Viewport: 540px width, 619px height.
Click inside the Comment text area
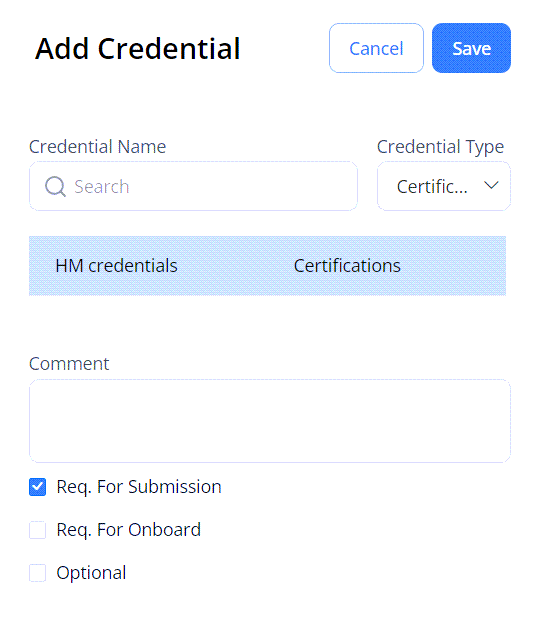[x=270, y=421]
